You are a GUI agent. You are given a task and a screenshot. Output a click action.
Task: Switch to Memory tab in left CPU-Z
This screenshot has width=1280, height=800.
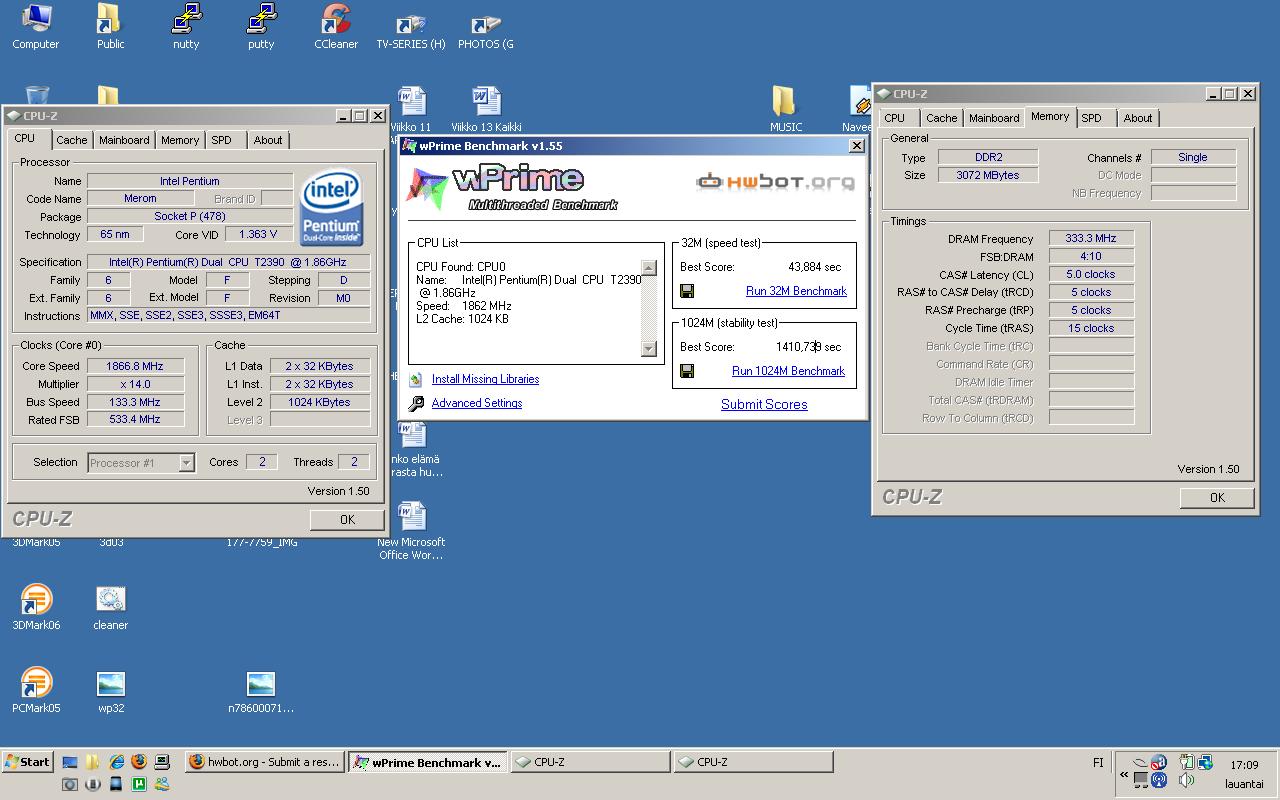coord(180,140)
